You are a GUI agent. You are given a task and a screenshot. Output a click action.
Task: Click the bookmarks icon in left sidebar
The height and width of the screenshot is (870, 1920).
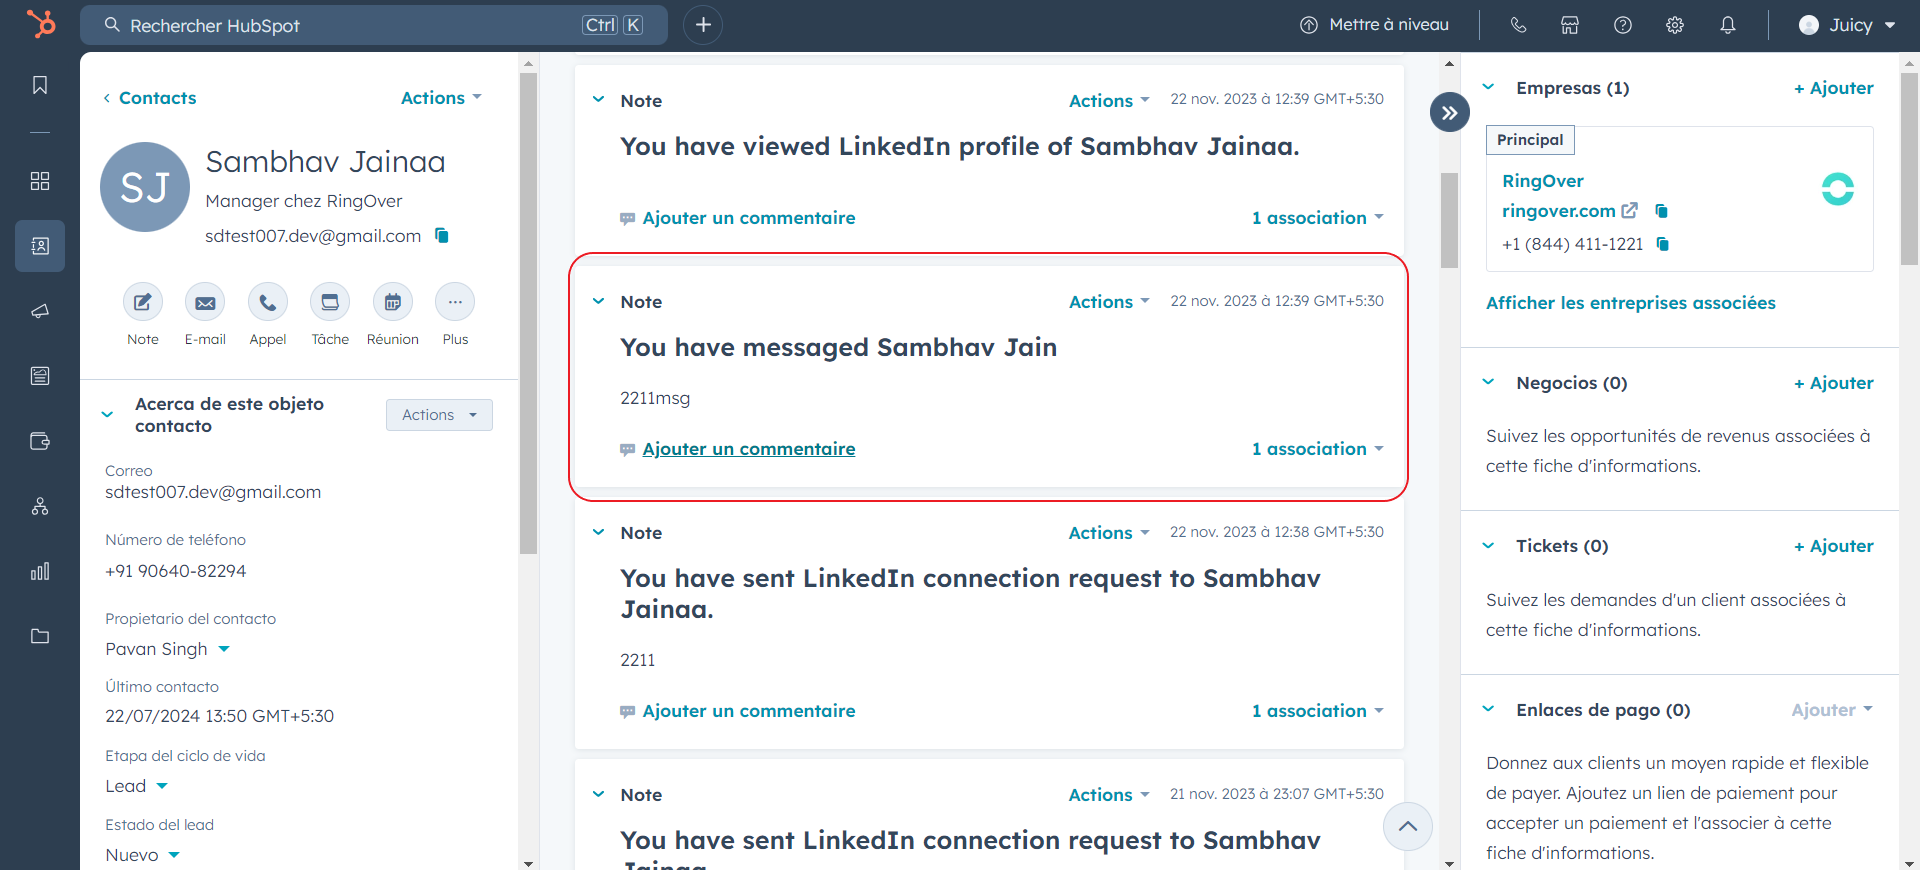pos(40,85)
